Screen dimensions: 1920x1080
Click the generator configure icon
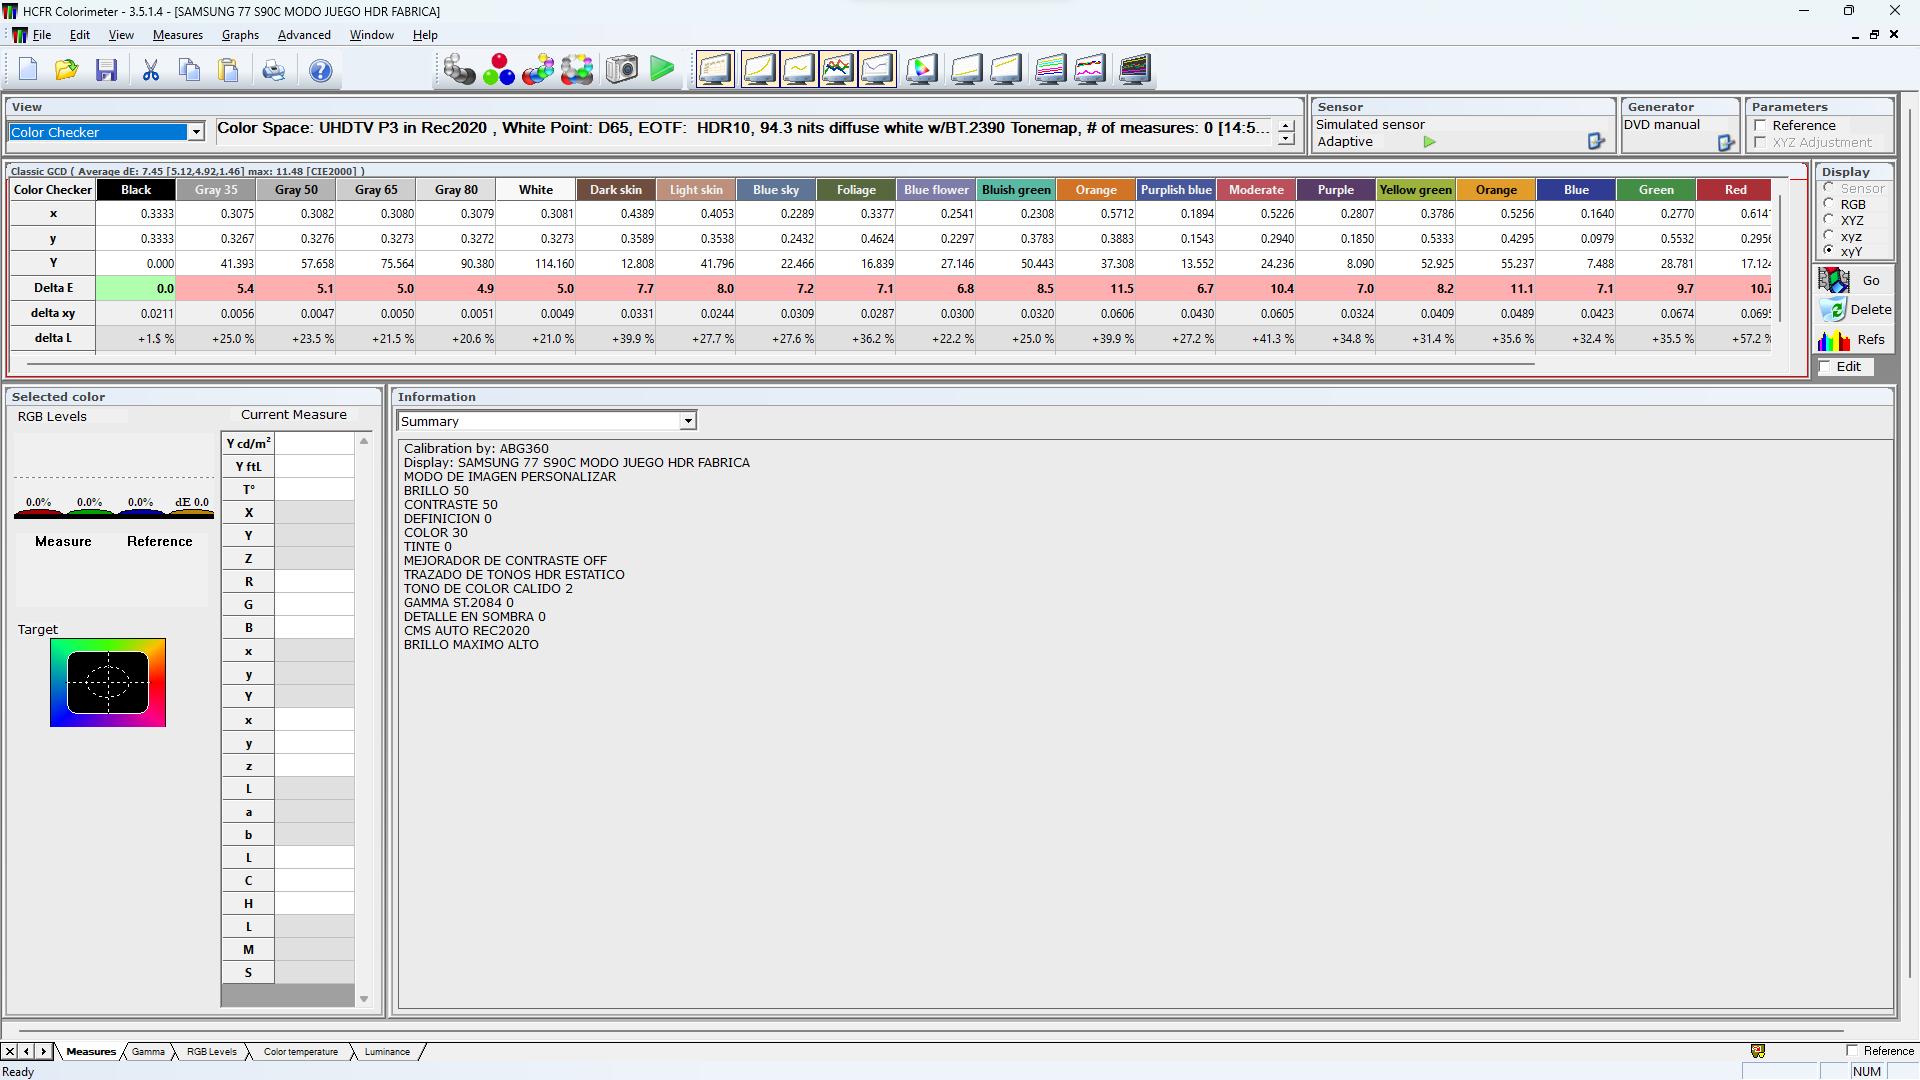point(1726,143)
